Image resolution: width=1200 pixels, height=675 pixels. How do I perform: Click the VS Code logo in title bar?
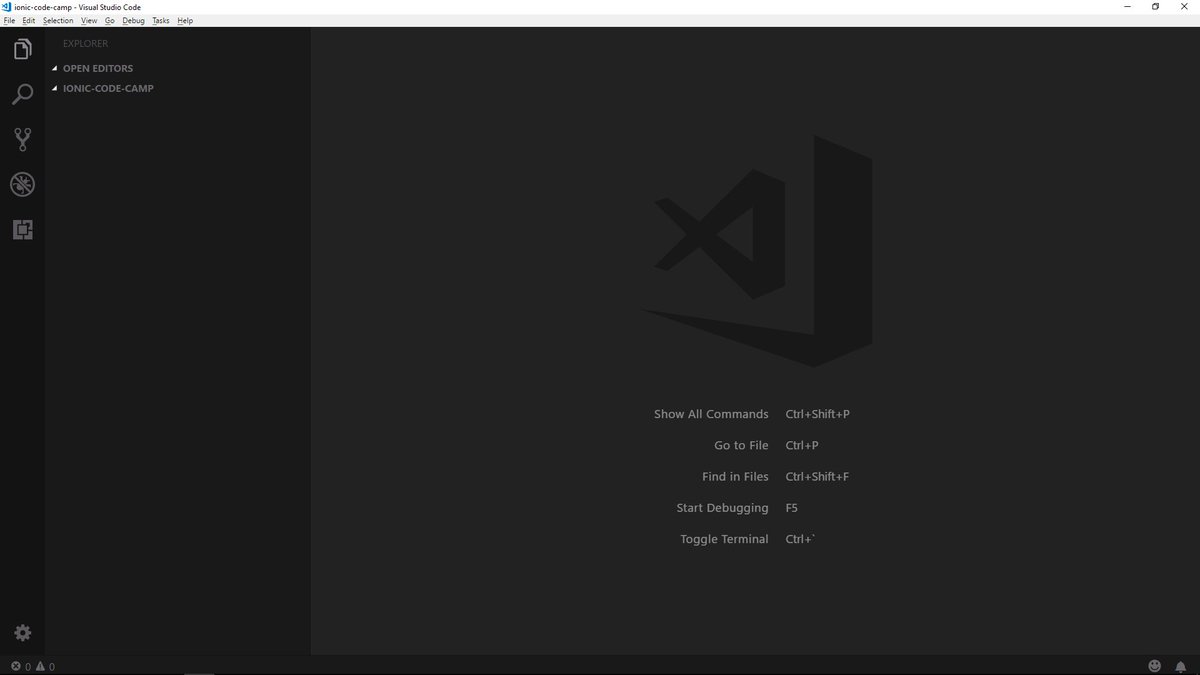point(7,7)
